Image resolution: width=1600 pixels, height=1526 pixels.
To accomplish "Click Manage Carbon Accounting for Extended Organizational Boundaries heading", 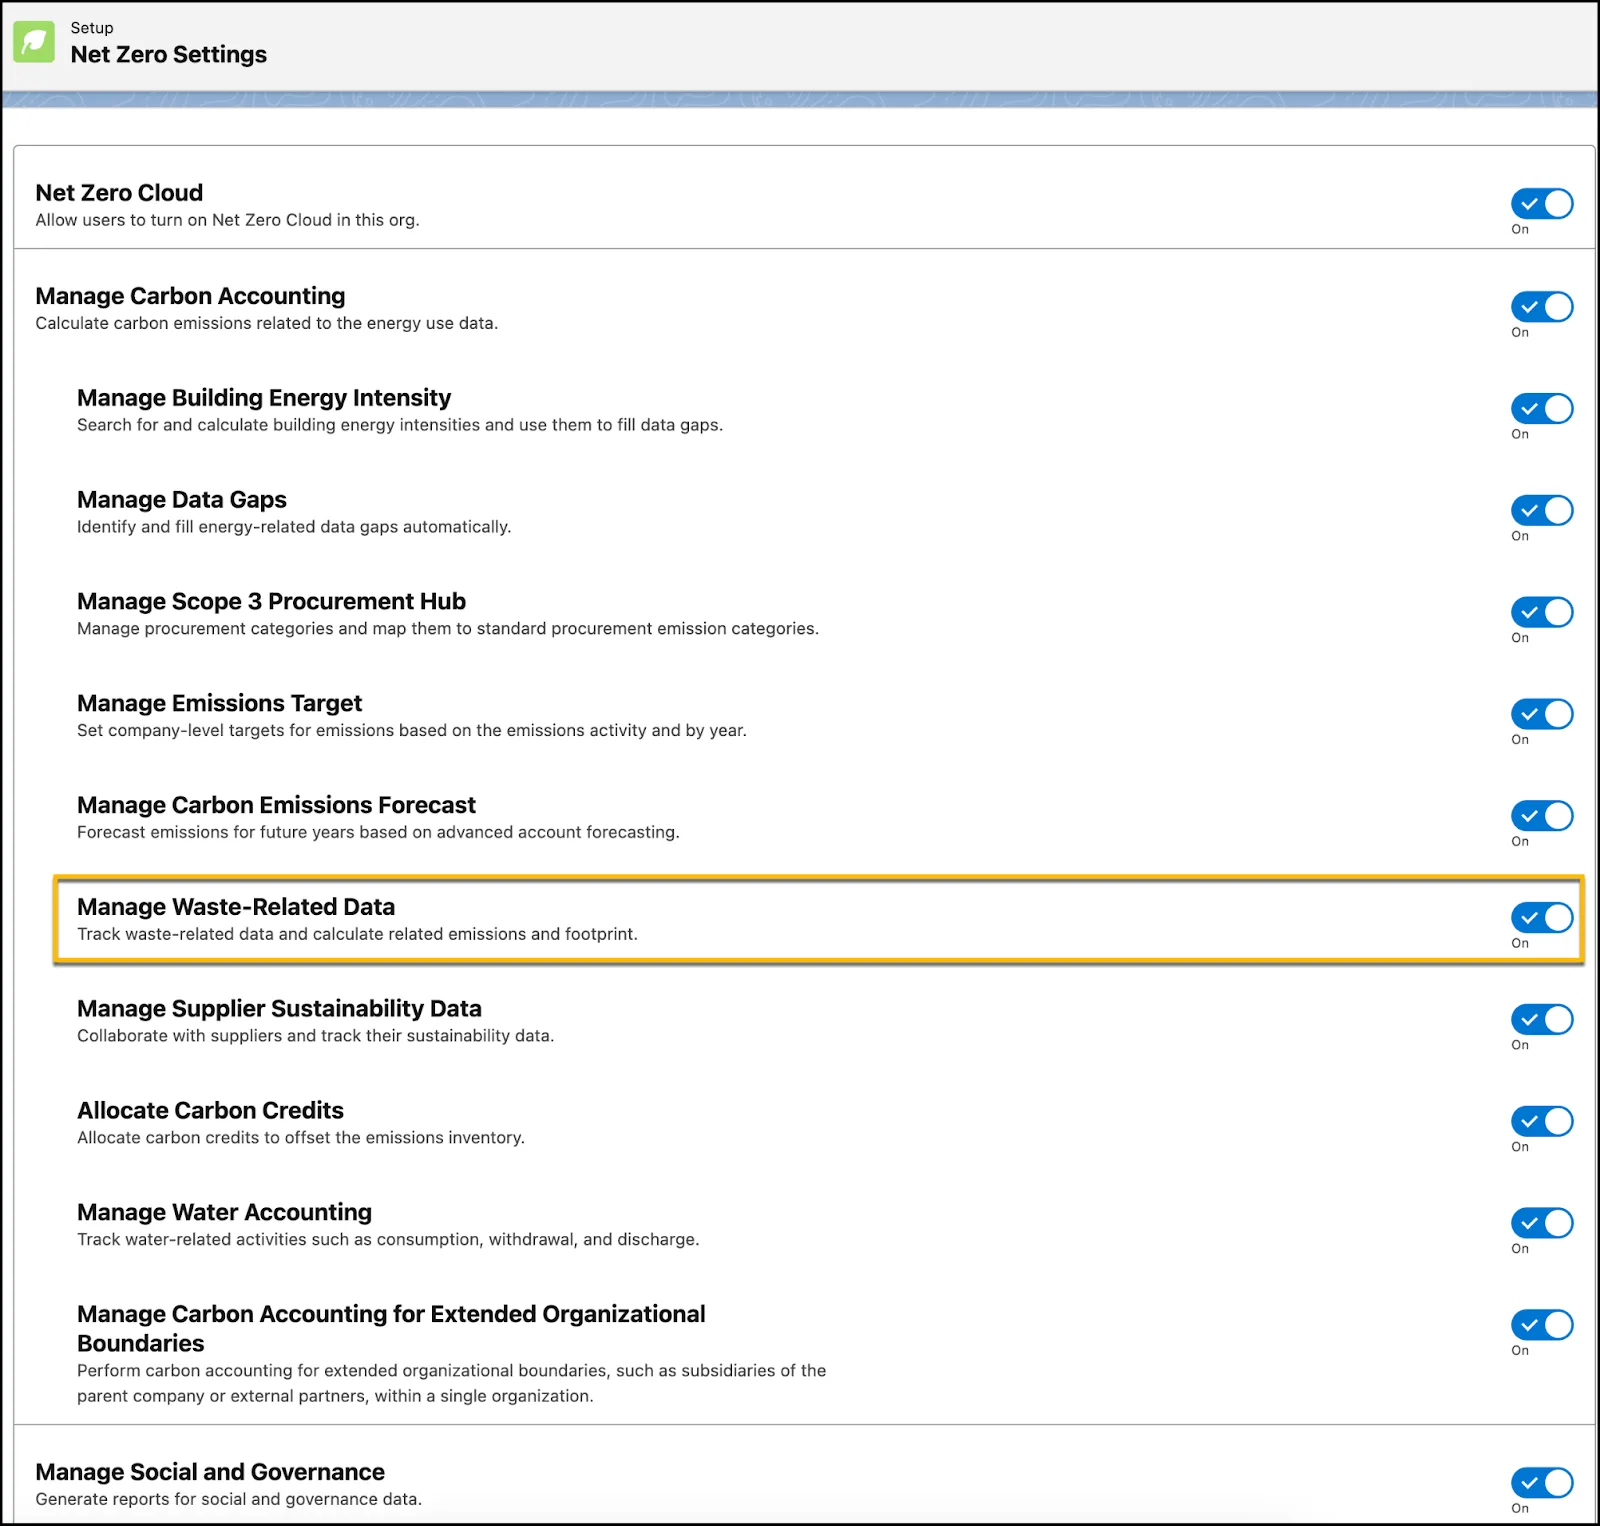I will [x=391, y=1329].
